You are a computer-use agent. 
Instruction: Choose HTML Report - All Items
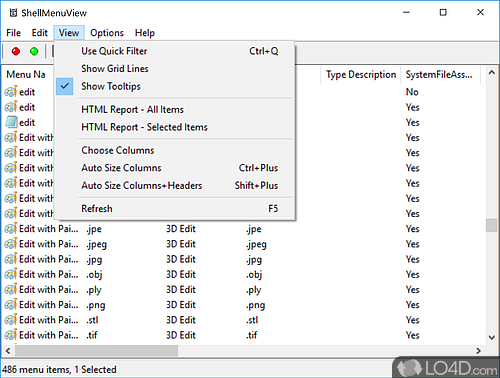click(x=175, y=110)
